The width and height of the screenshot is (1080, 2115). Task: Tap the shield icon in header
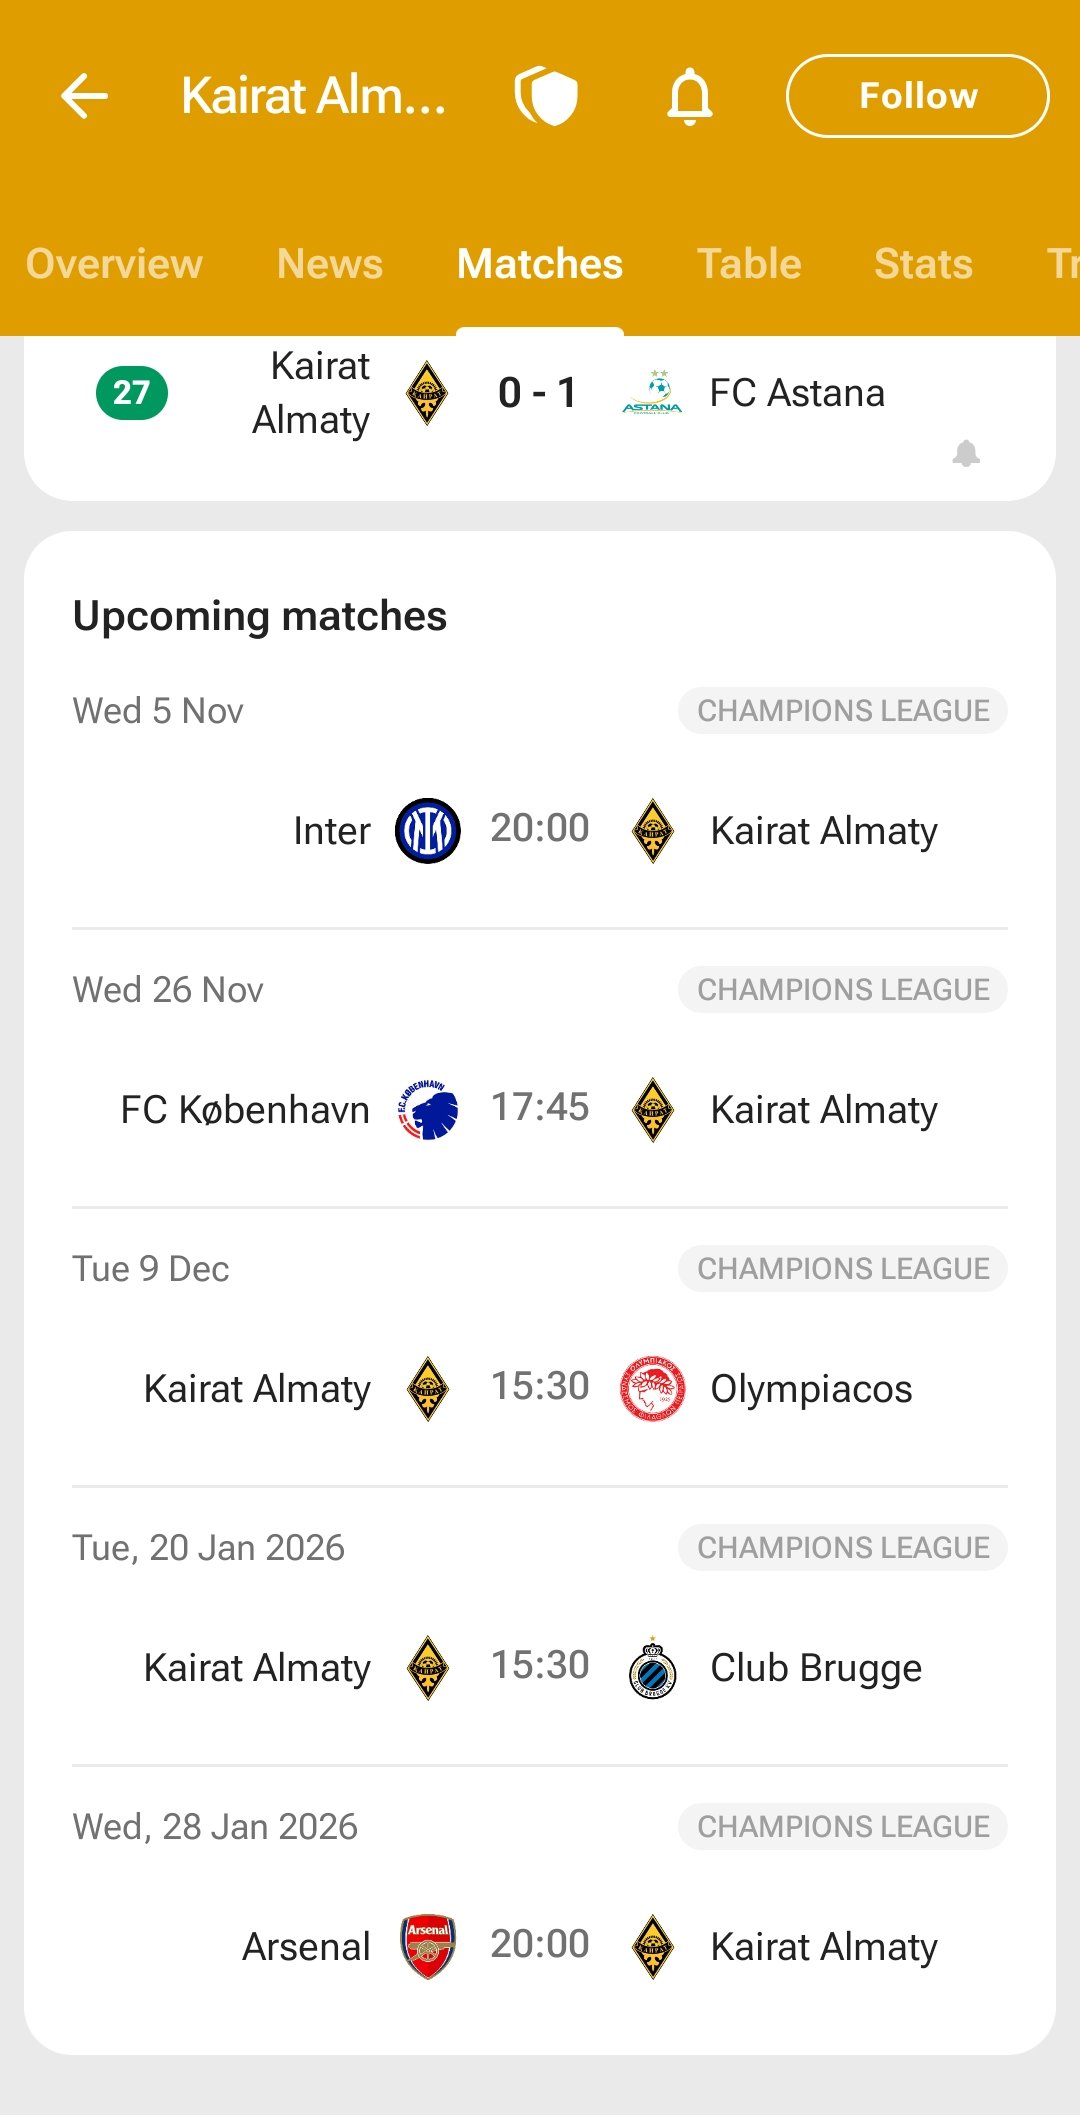(x=546, y=96)
